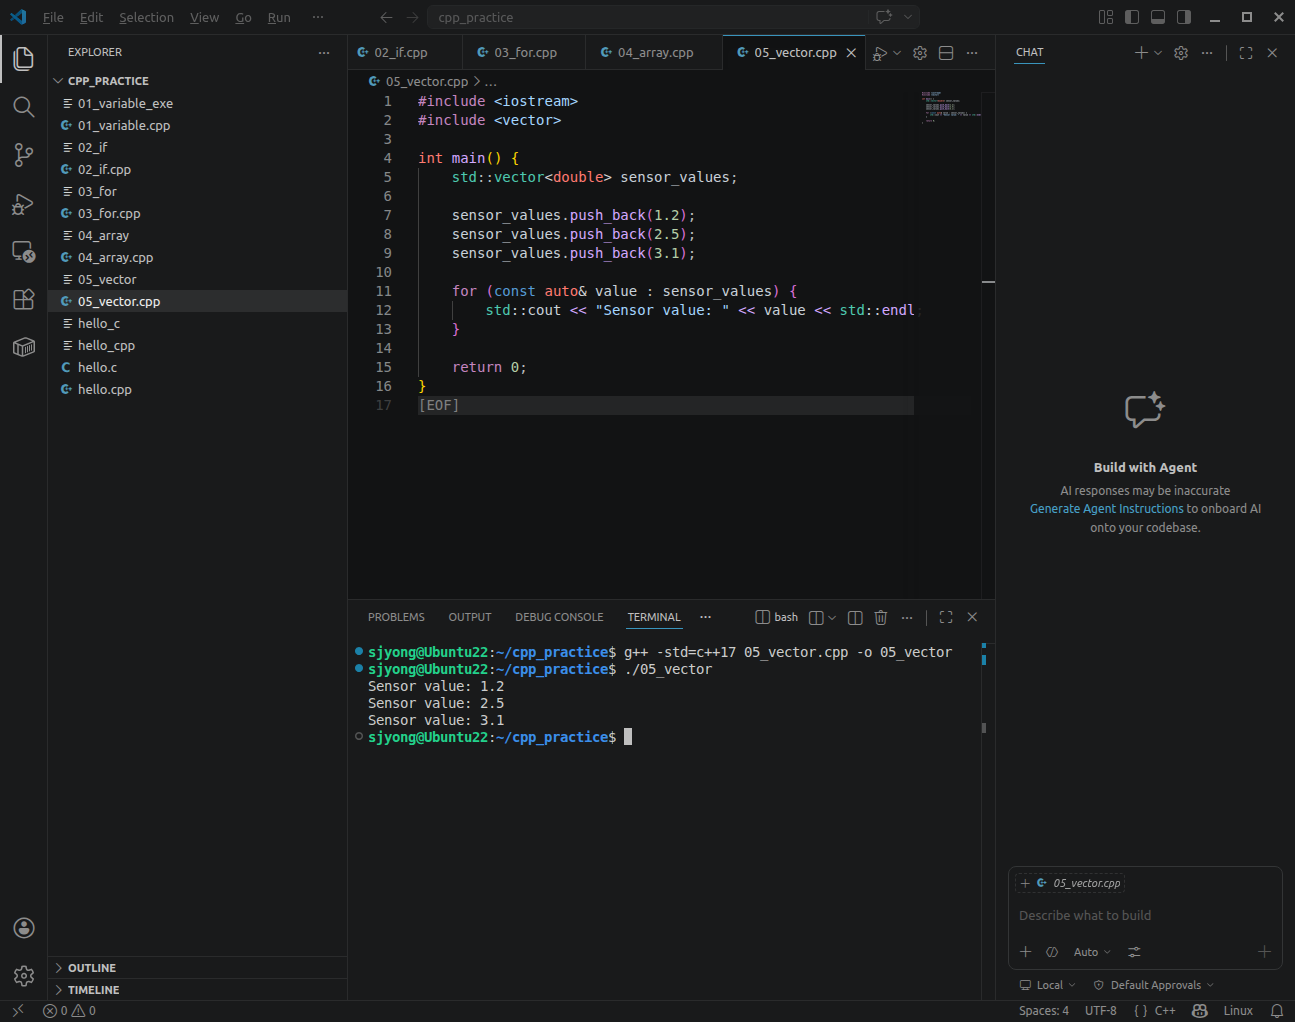The width and height of the screenshot is (1295, 1022).
Task: Click Linux configuration status bar item
Action: coord(1238,1011)
